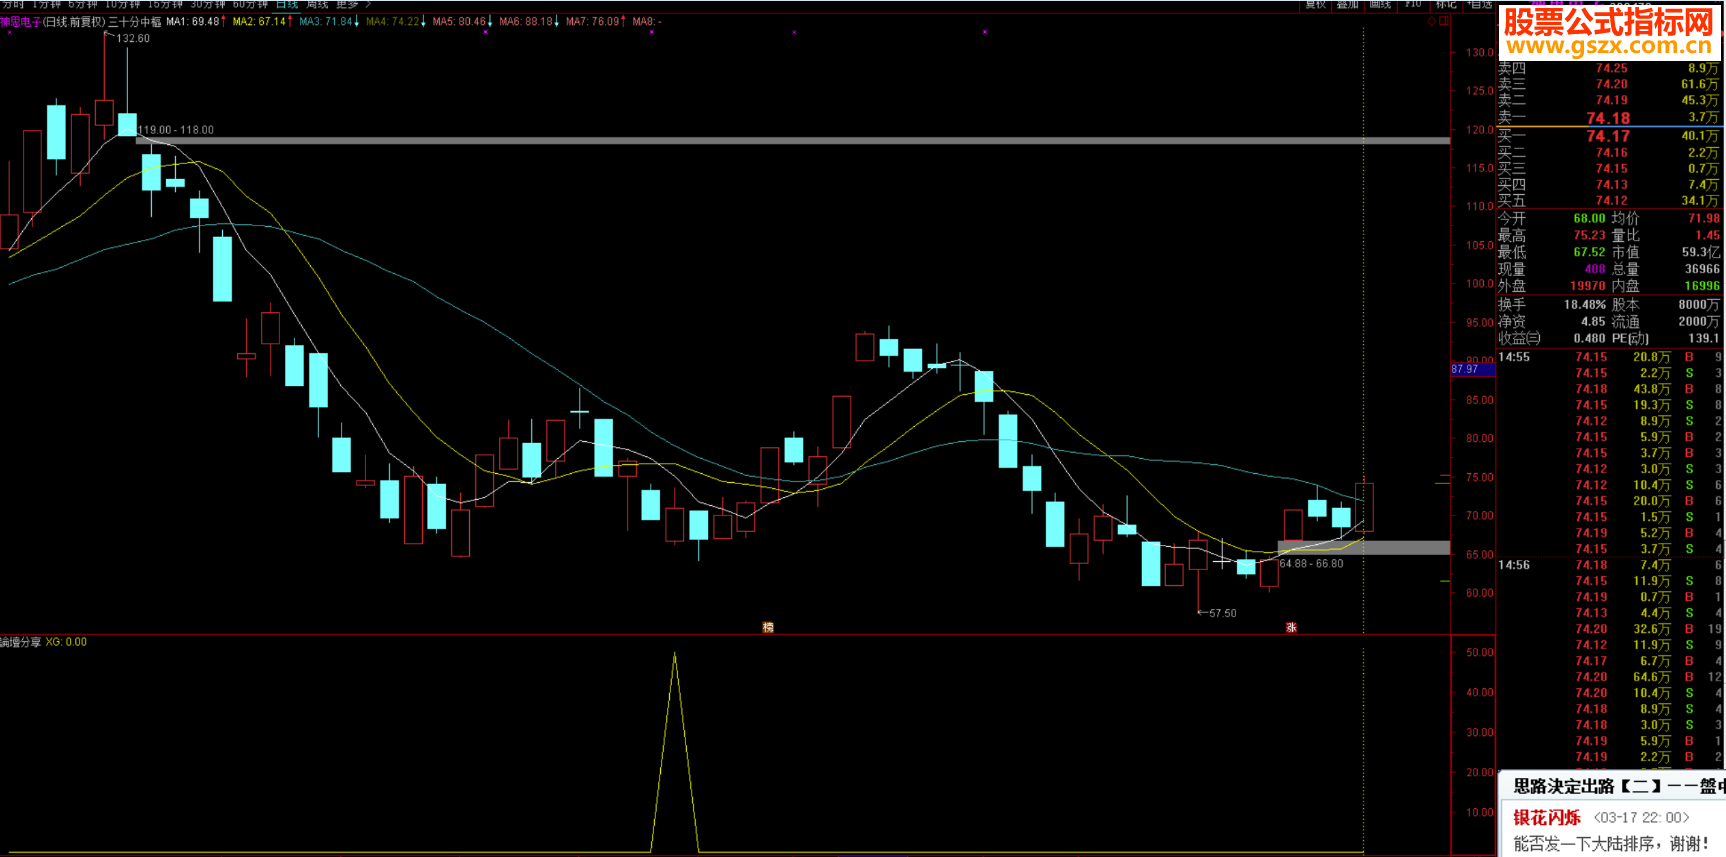This screenshot has height=857, width=1726.
Task: Click the MA6: 88.18 value
Action: tap(526, 21)
